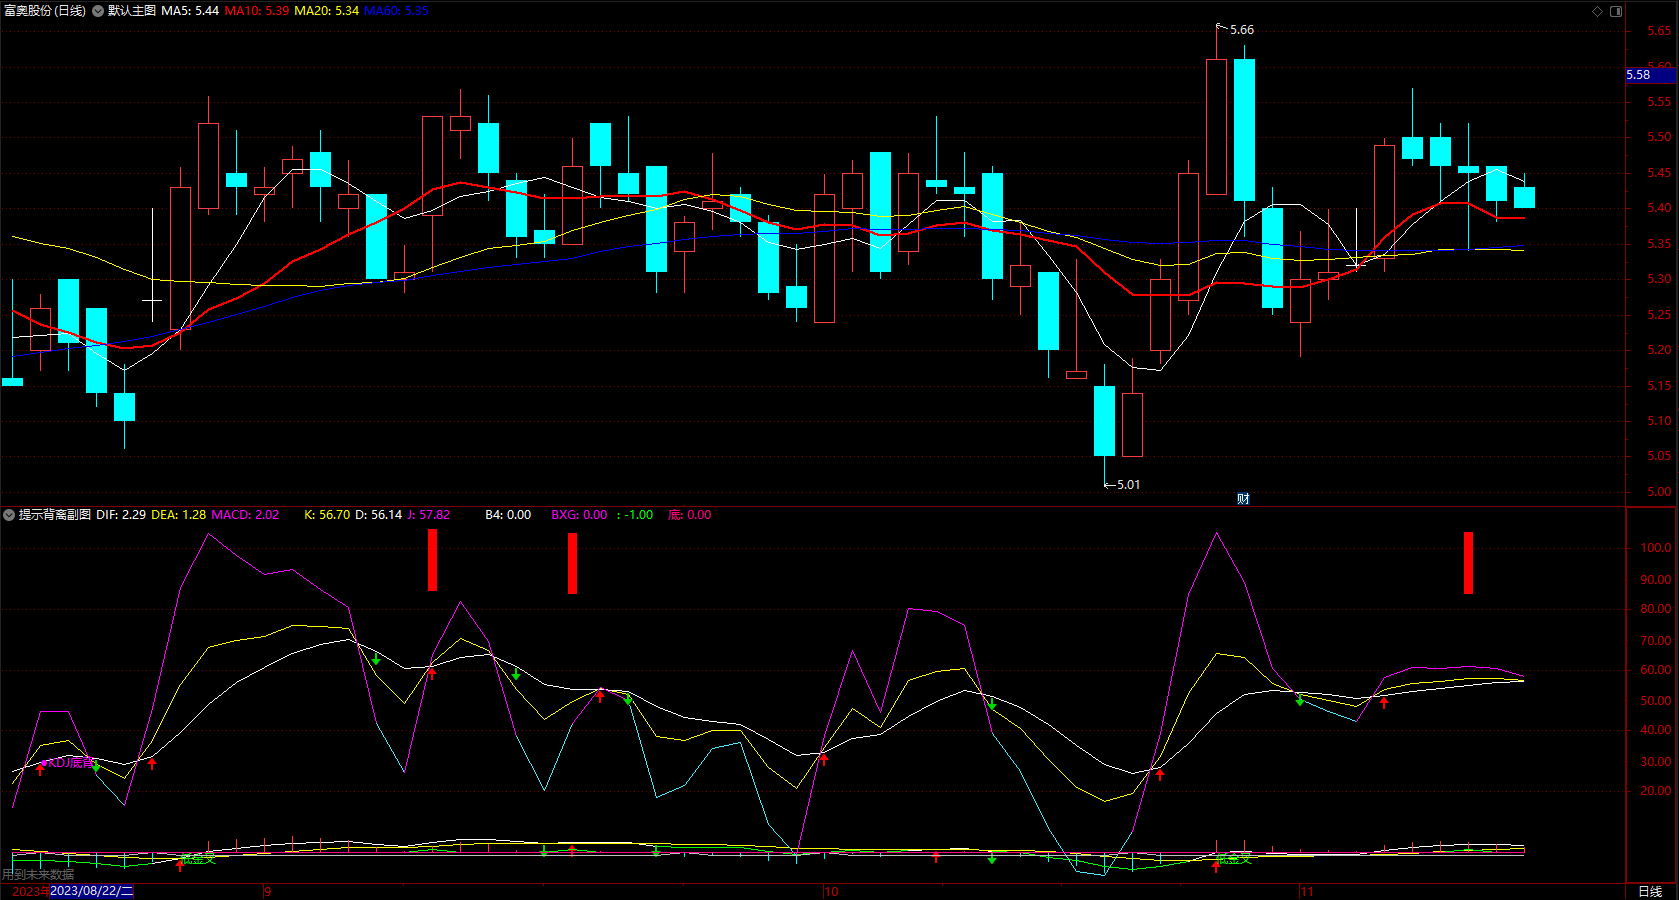Click the 底: 0.00 readout
The image size is (1679, 900).
point(690,515)
